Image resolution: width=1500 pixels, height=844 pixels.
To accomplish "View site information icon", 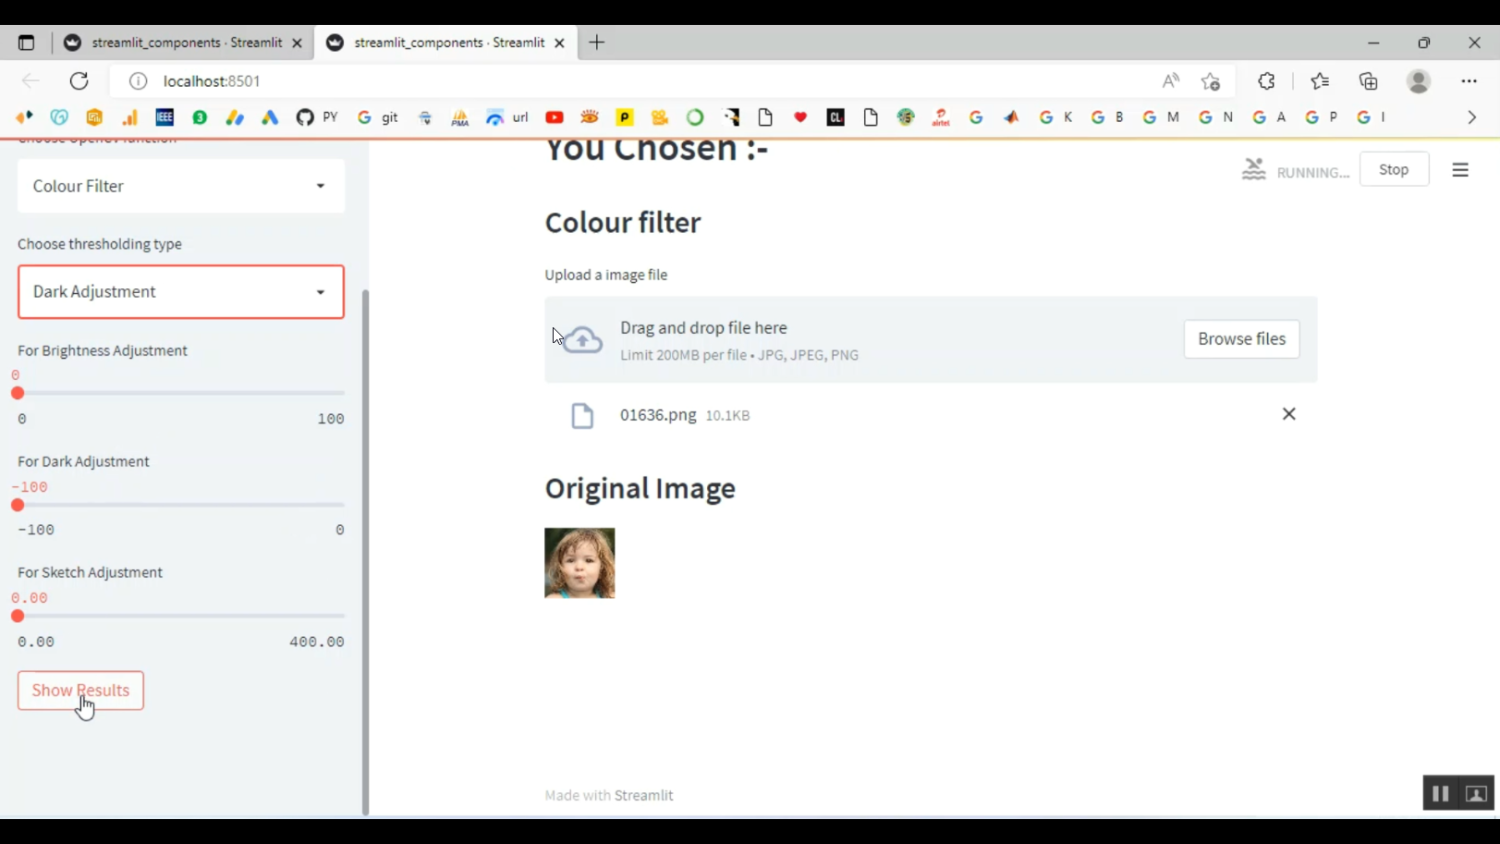I will click(138, 81).
